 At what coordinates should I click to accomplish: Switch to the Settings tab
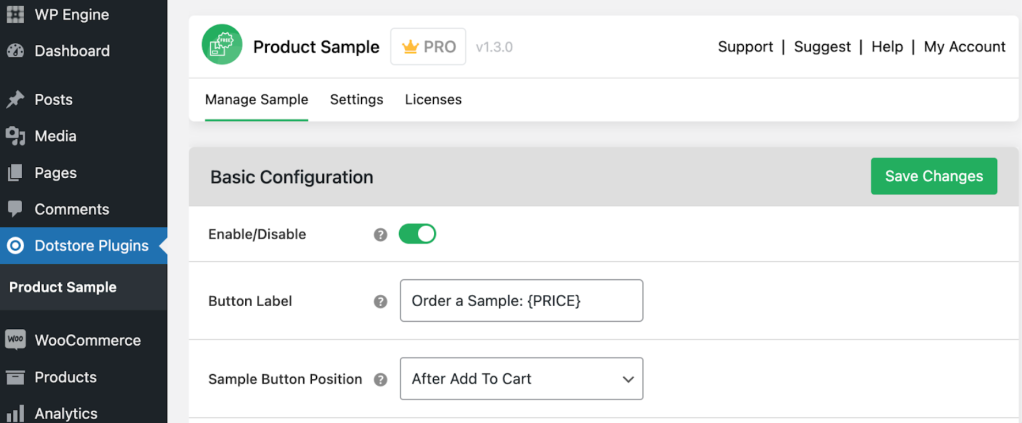pos(356,100)
